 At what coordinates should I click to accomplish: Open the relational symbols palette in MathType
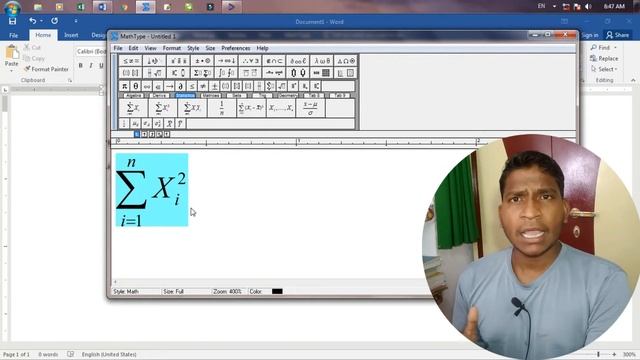tap(131, 61)
